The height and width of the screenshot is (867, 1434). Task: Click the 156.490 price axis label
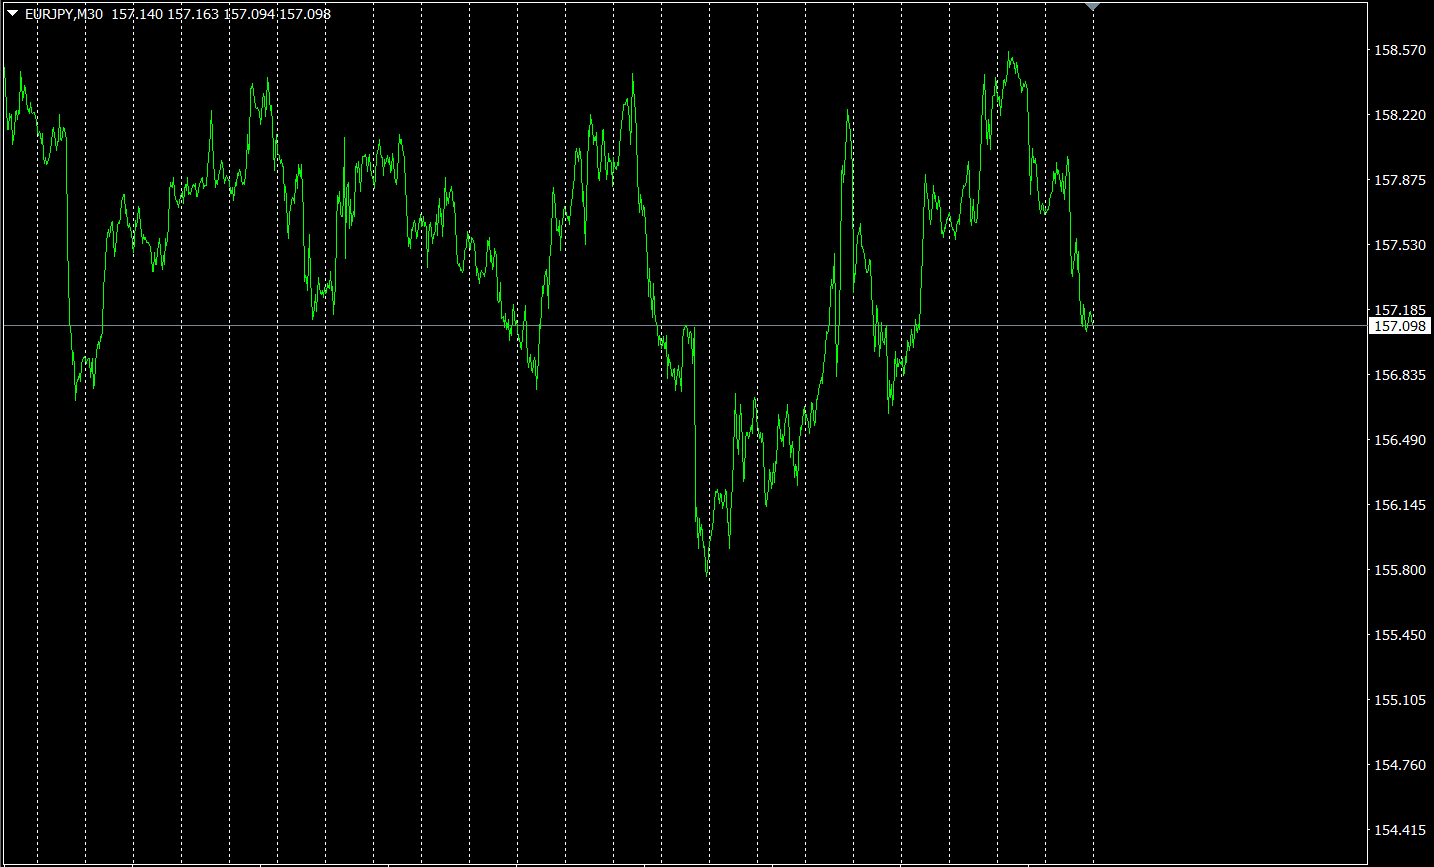click(1400, 440)
